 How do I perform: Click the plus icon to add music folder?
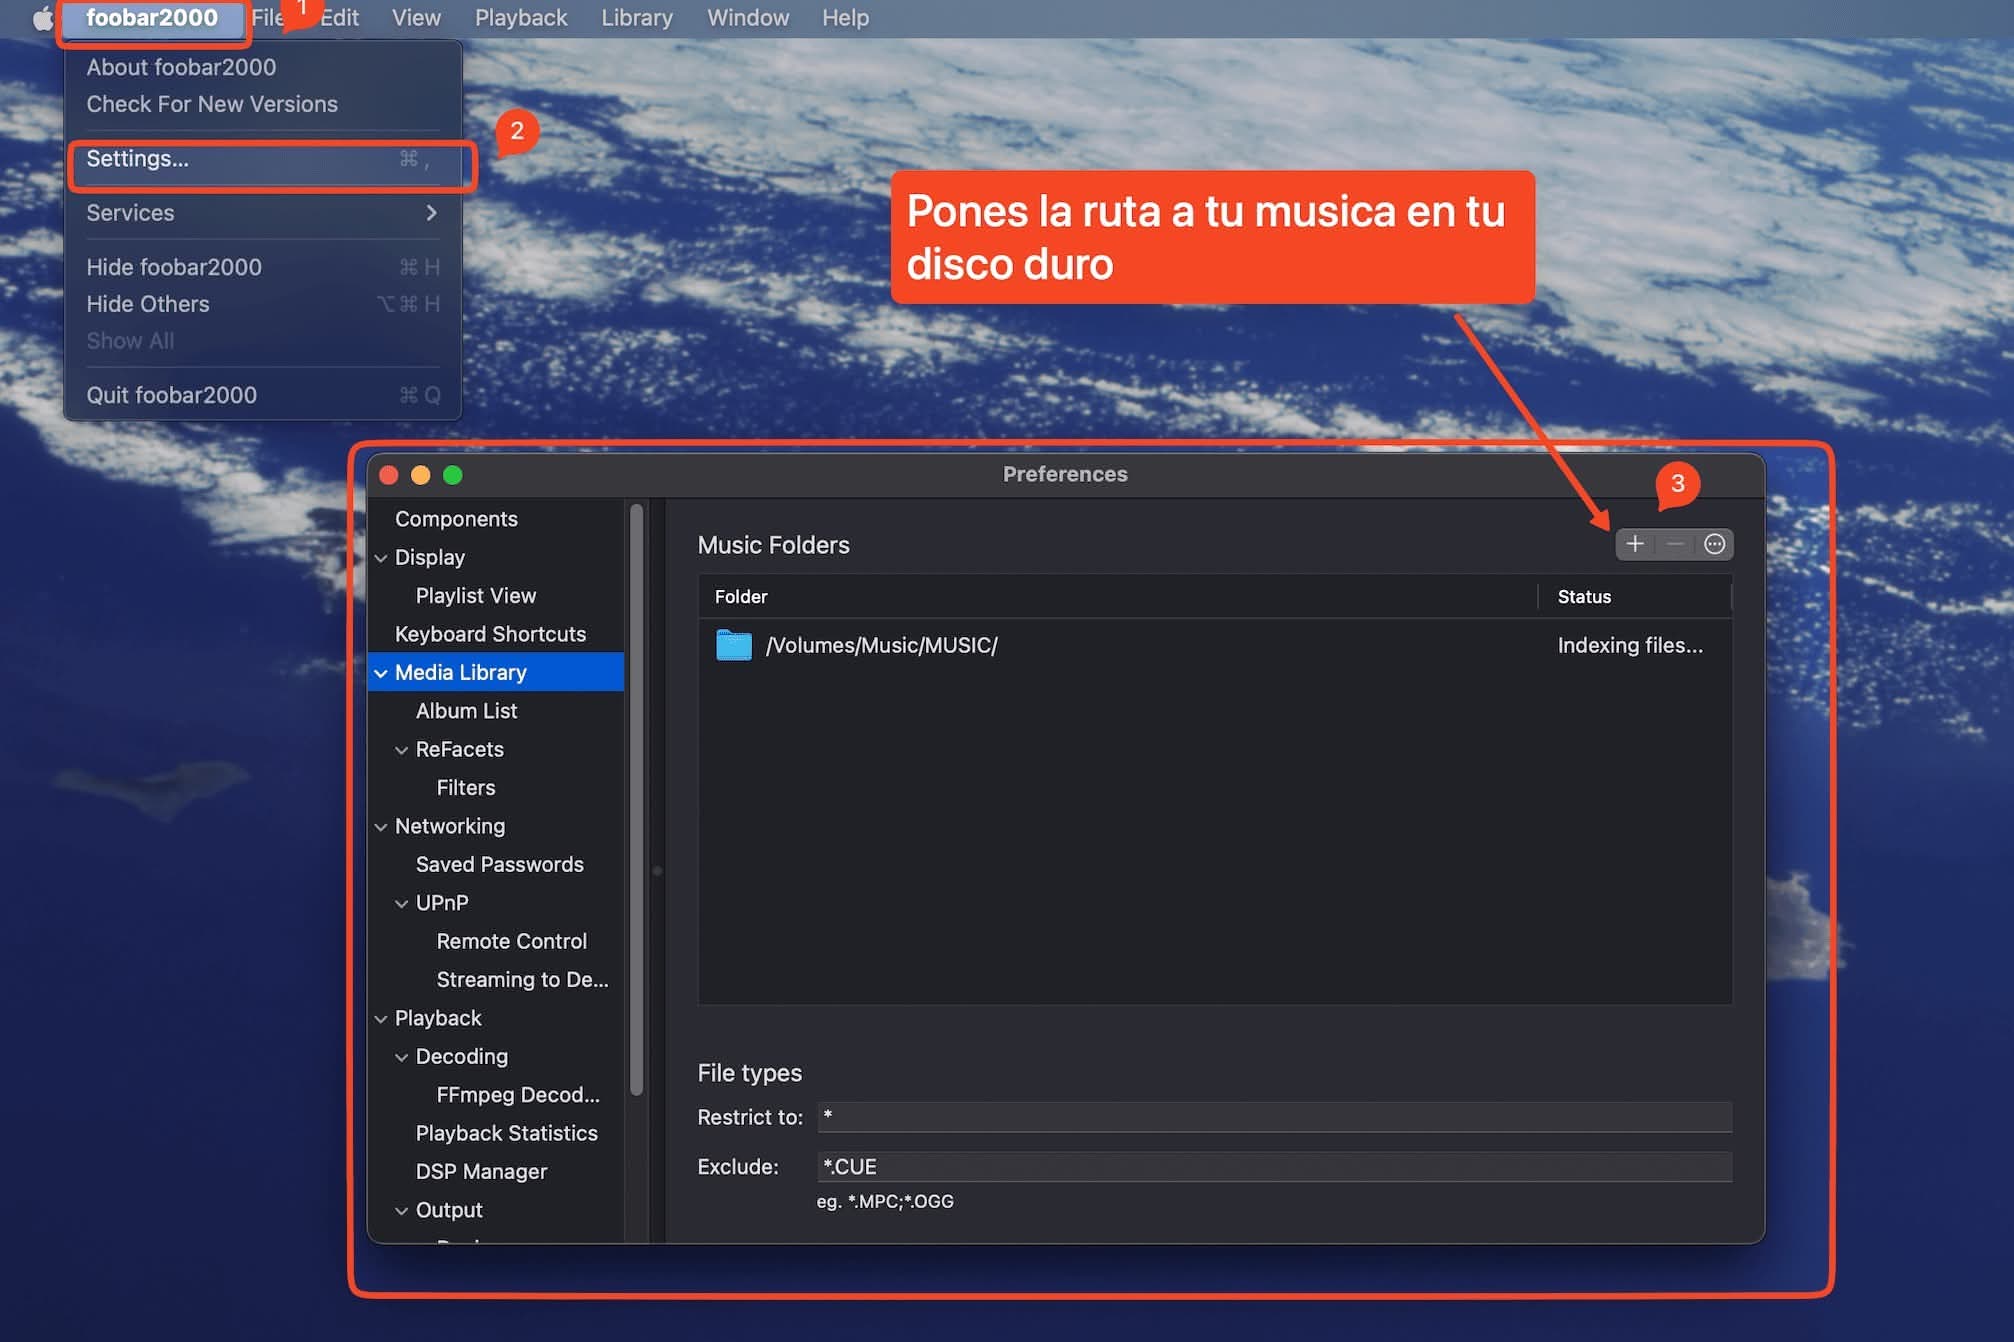1635,544
